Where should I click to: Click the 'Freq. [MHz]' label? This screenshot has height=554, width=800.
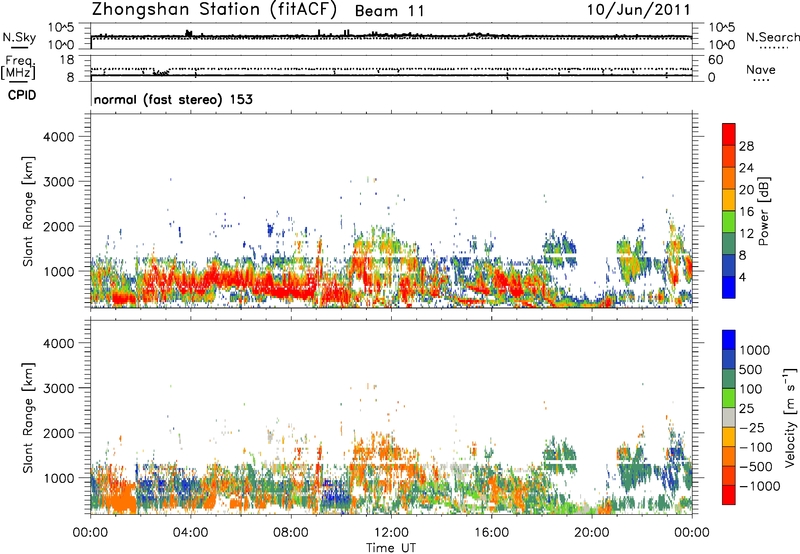18,67
